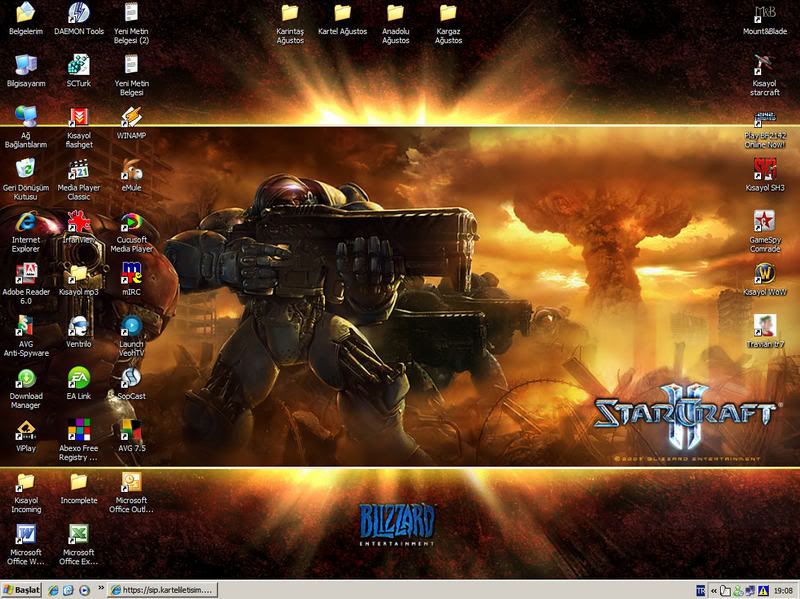The image size is (800, 599).
Task: Open Download Manager icon
Action: 26,388
